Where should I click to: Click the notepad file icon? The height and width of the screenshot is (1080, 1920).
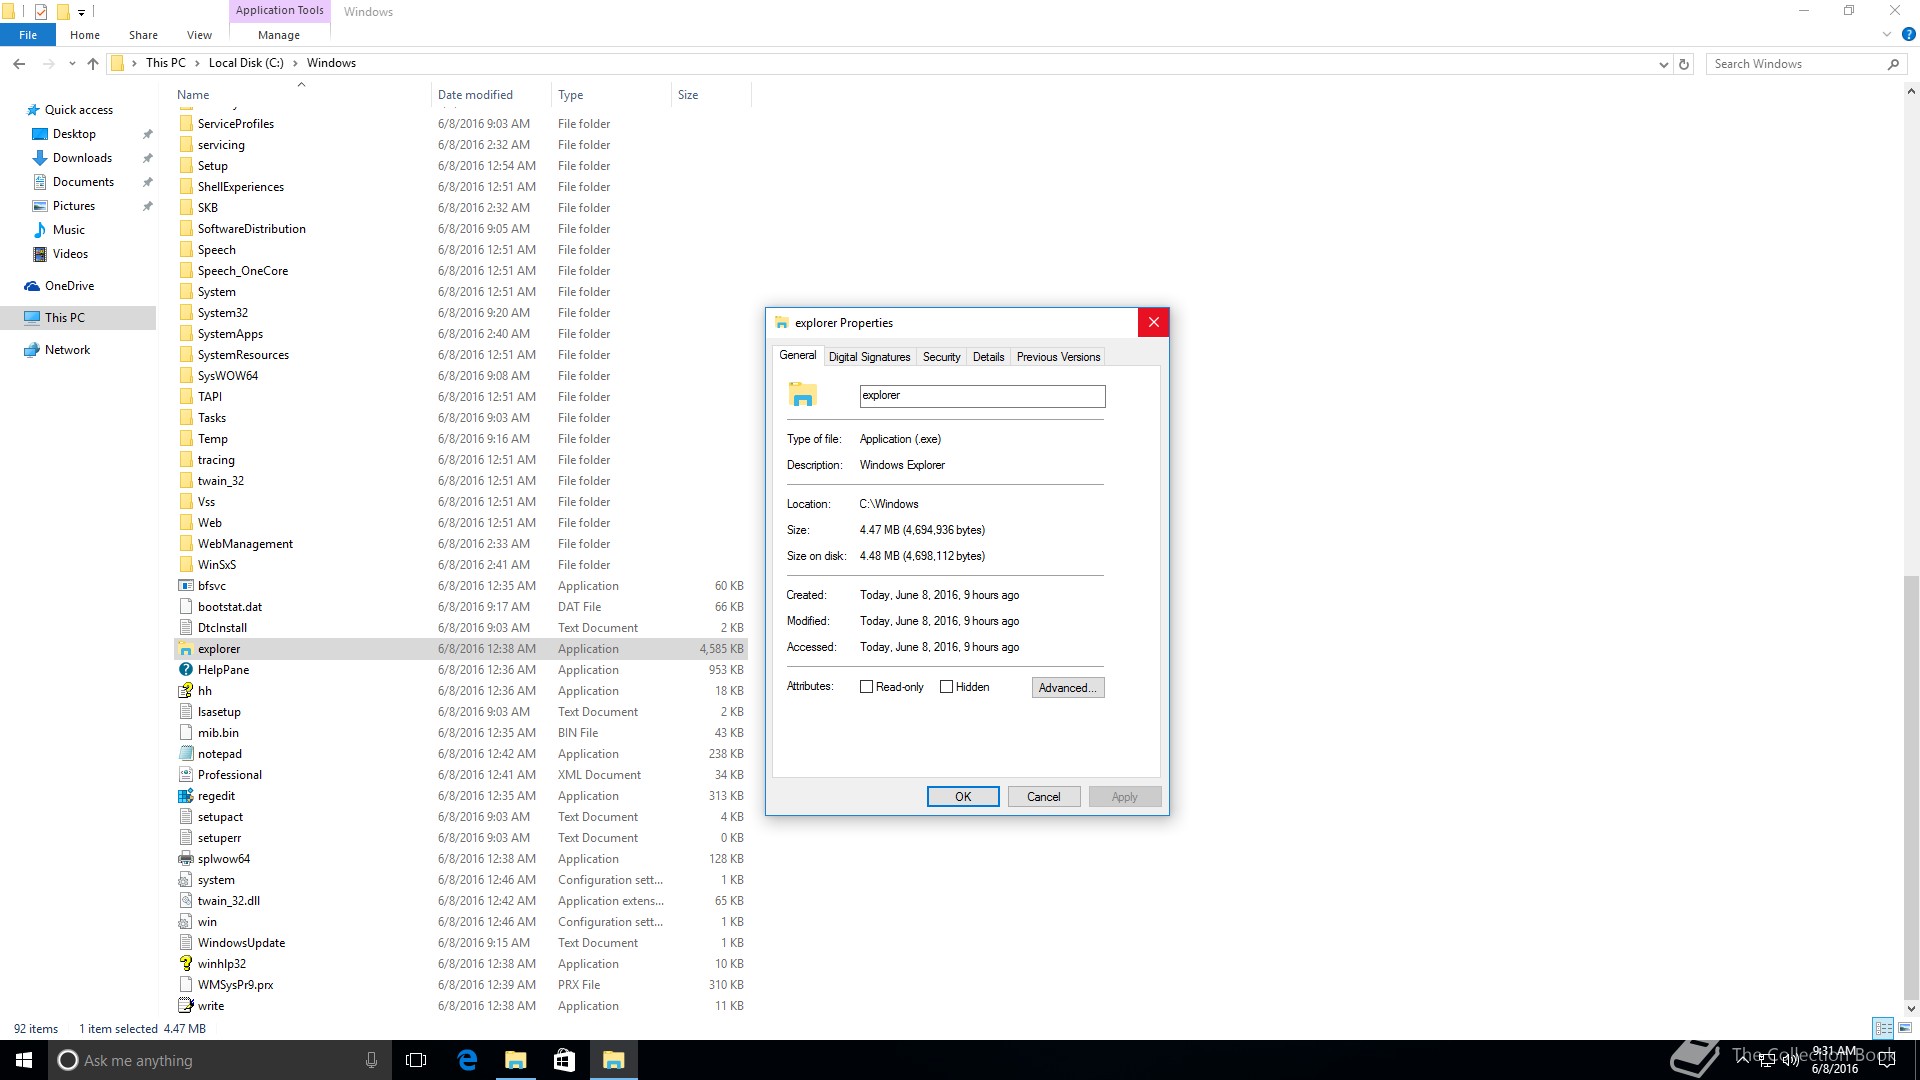[x=186, y=754]
